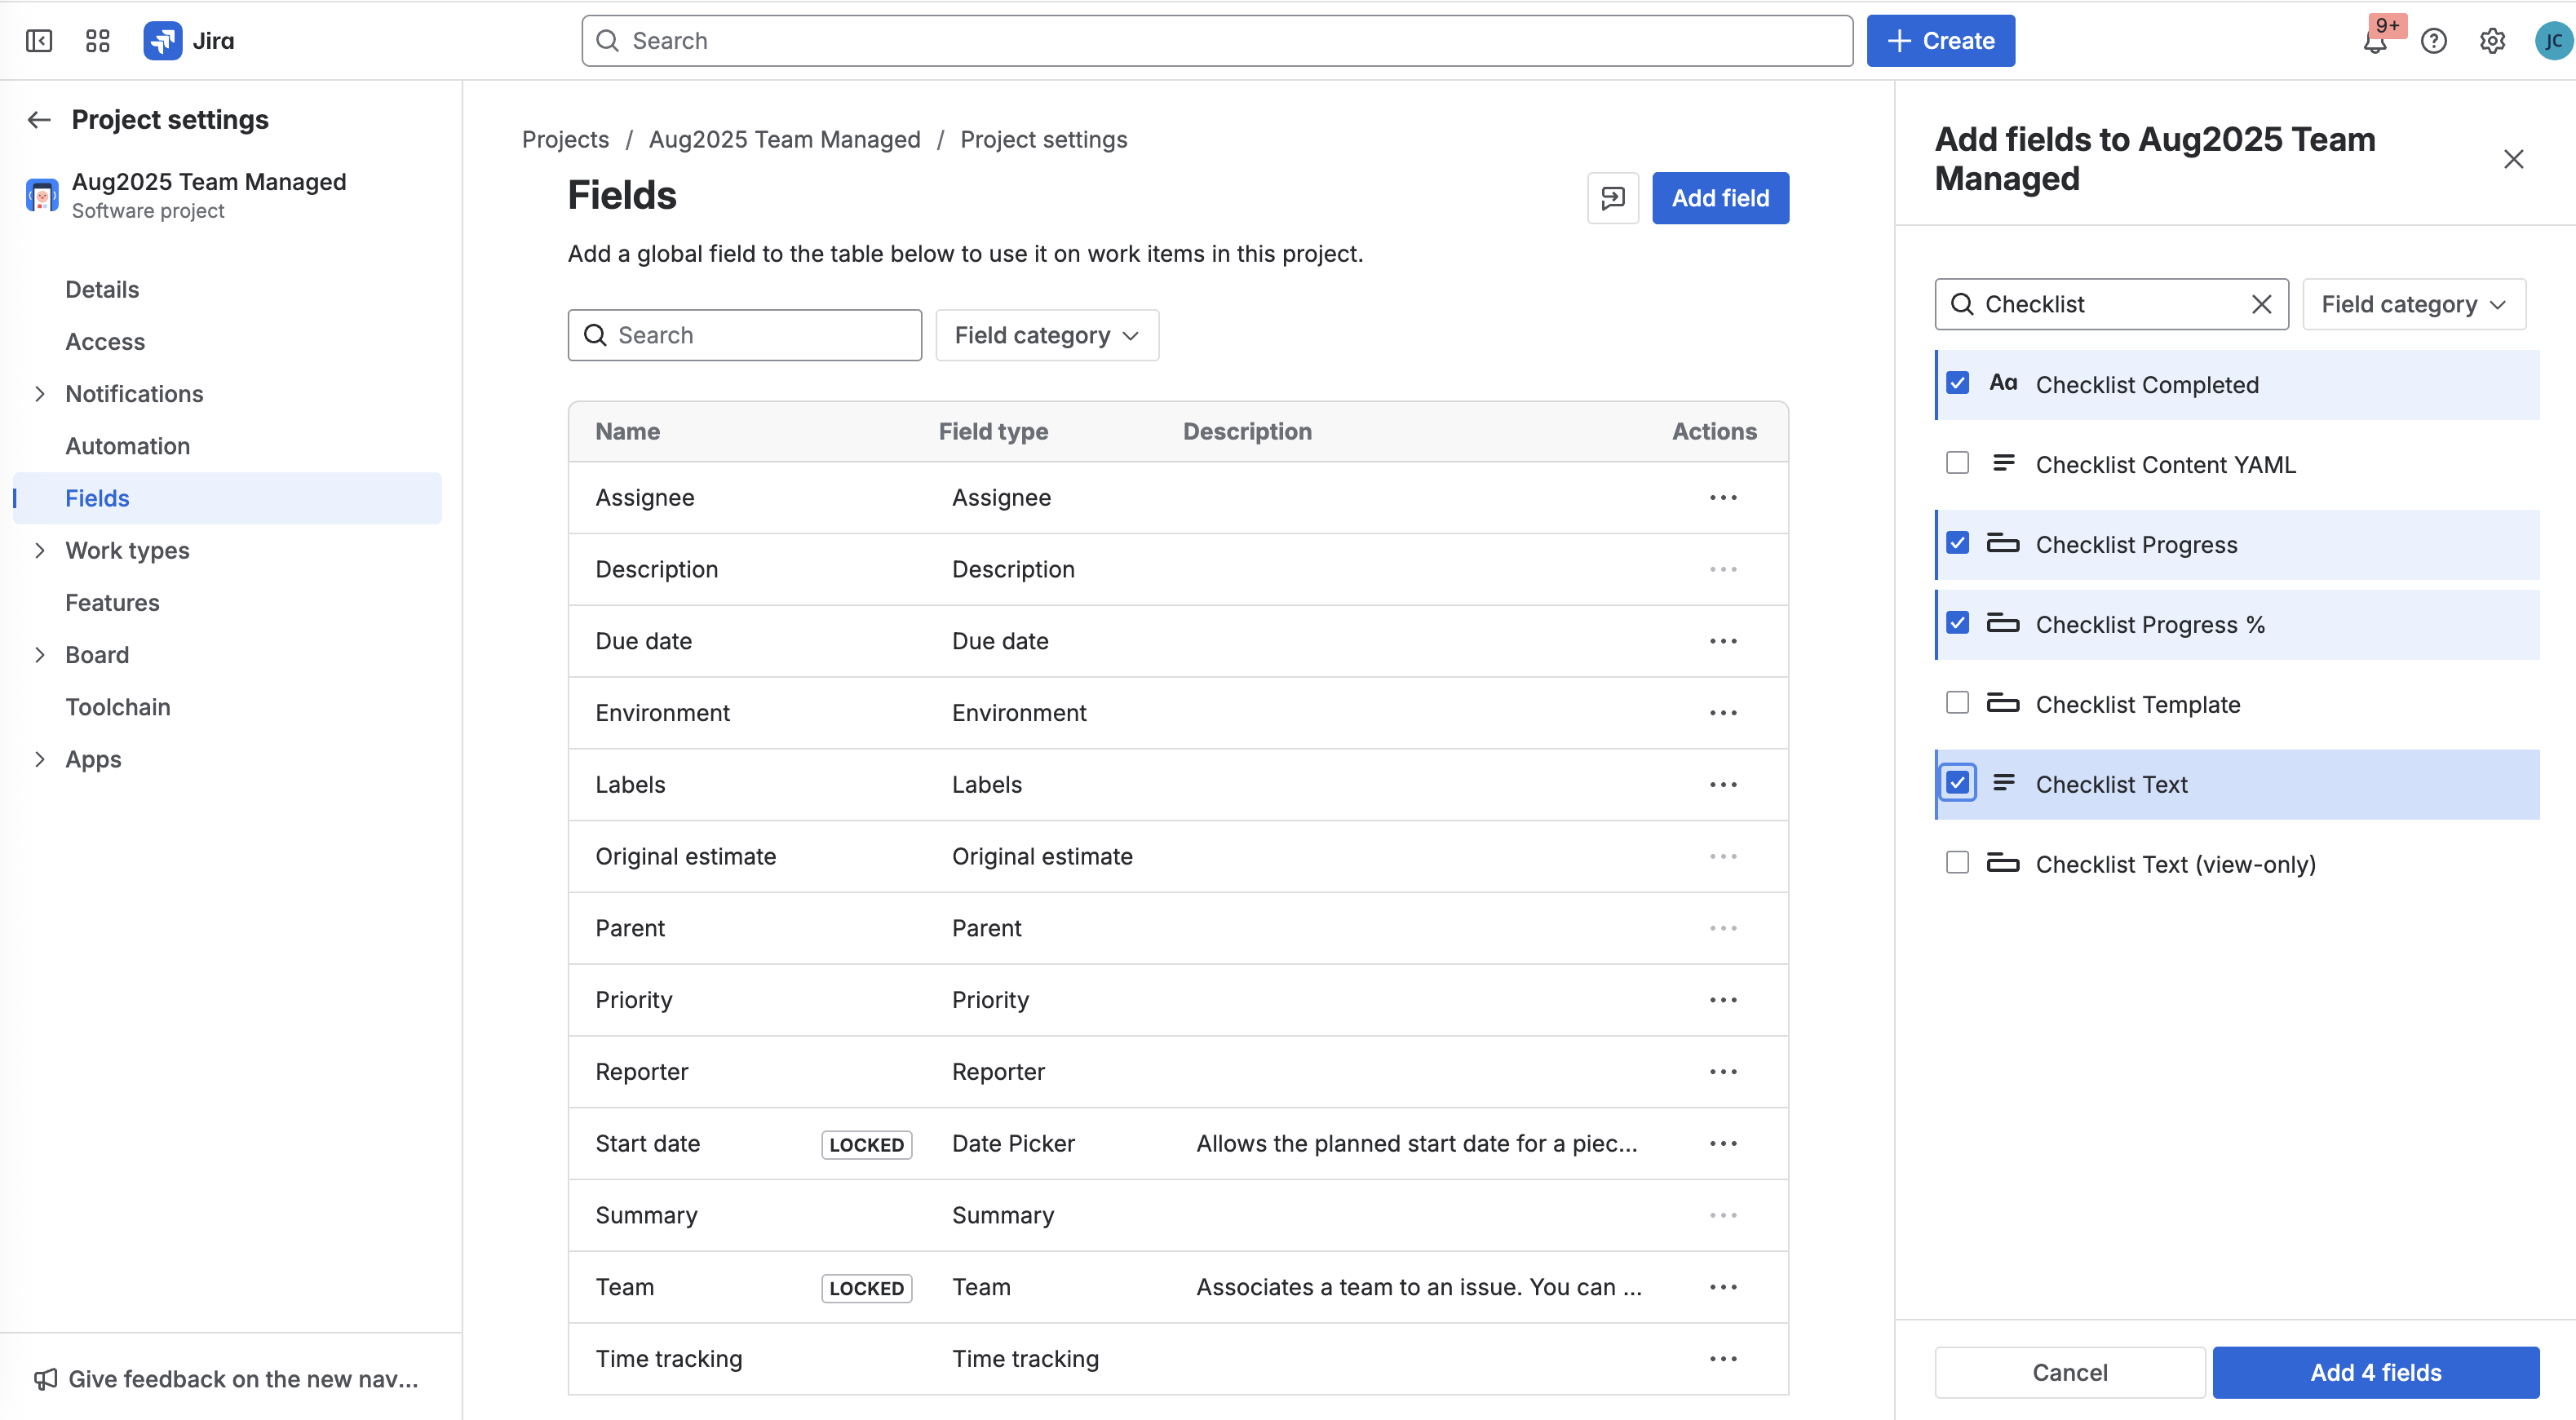Screen dimensions: 2576x1420
Task: Open the notifications bell
Action: click(2375, 42)
